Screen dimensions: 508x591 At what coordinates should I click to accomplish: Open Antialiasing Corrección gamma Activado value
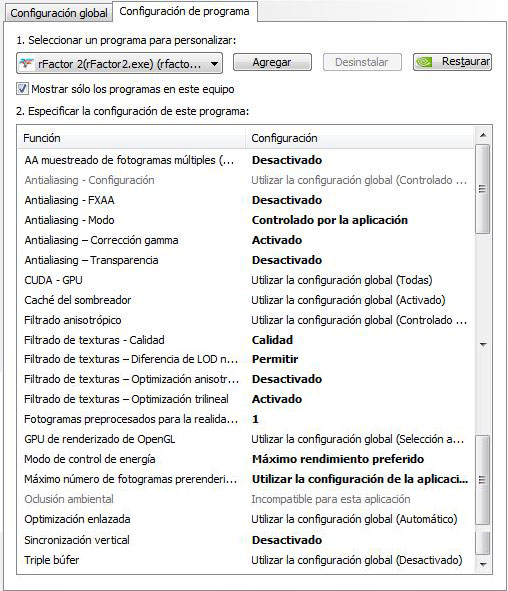[x=277, y=240]
